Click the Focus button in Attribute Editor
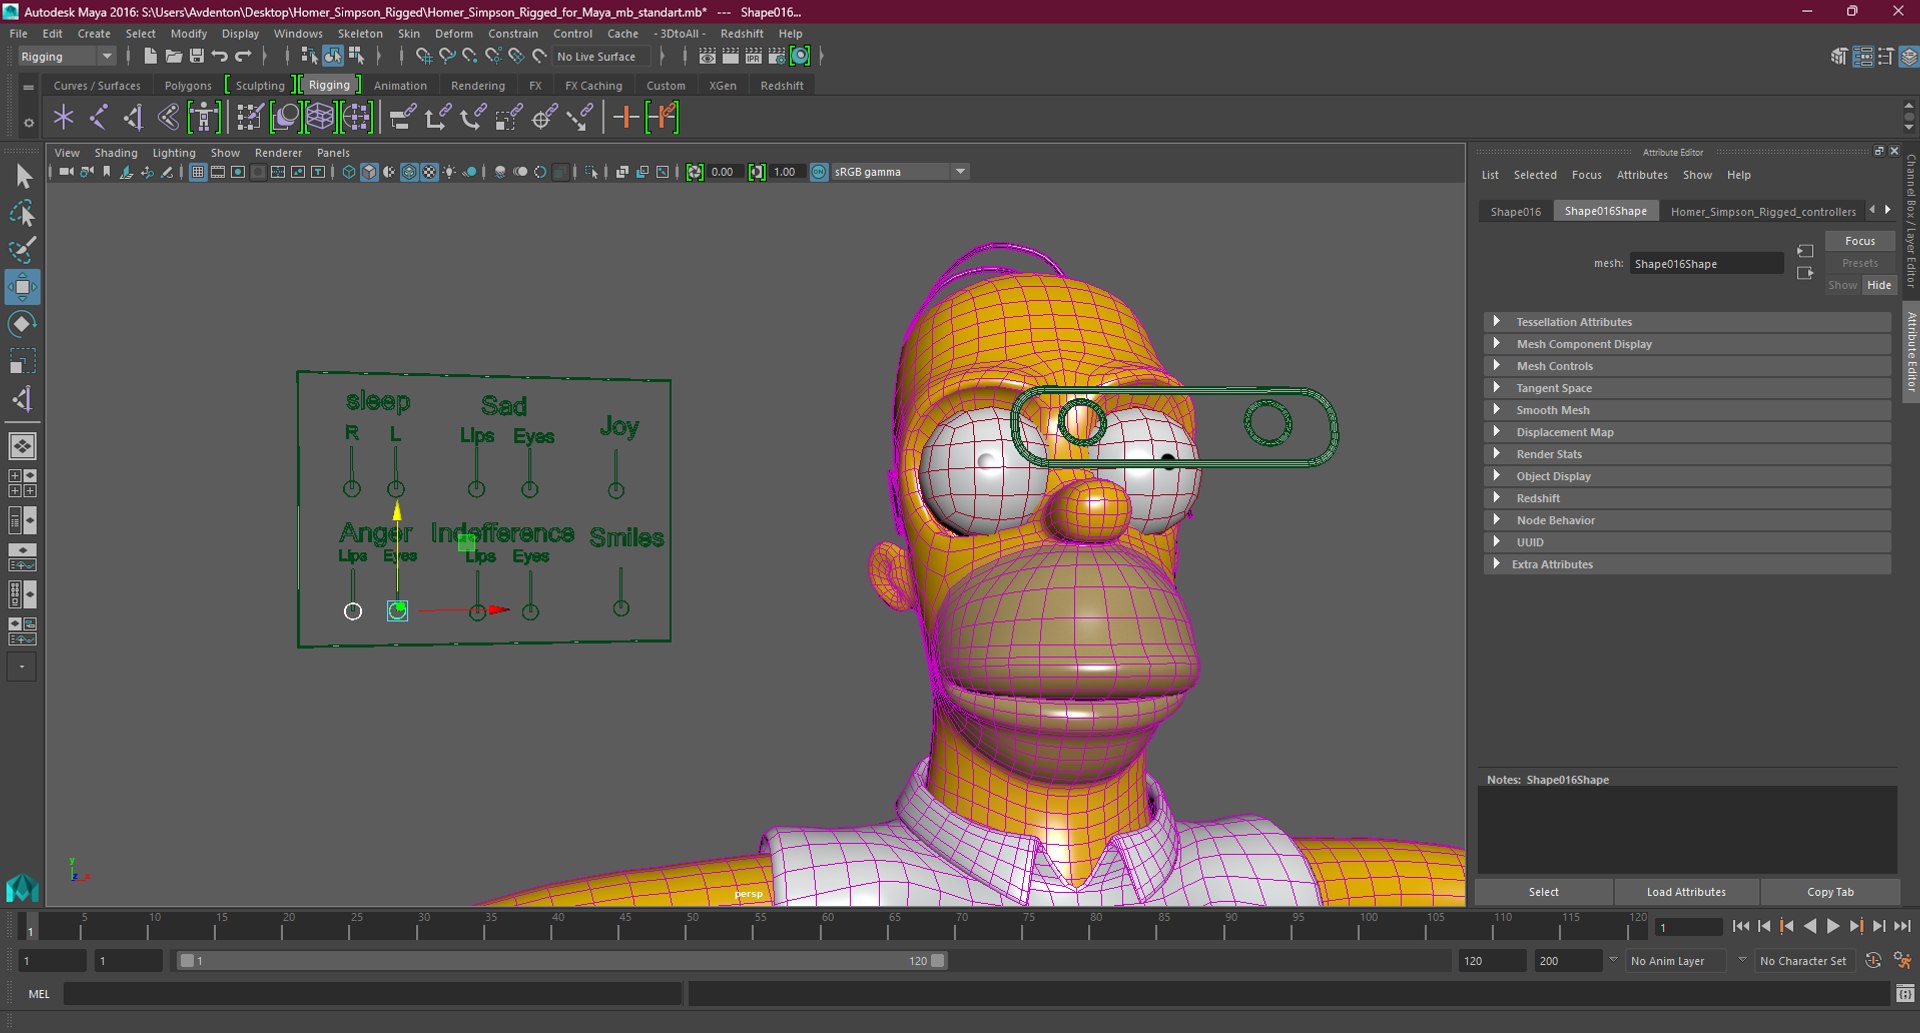The image size is (1920, 1033). 1859,241
